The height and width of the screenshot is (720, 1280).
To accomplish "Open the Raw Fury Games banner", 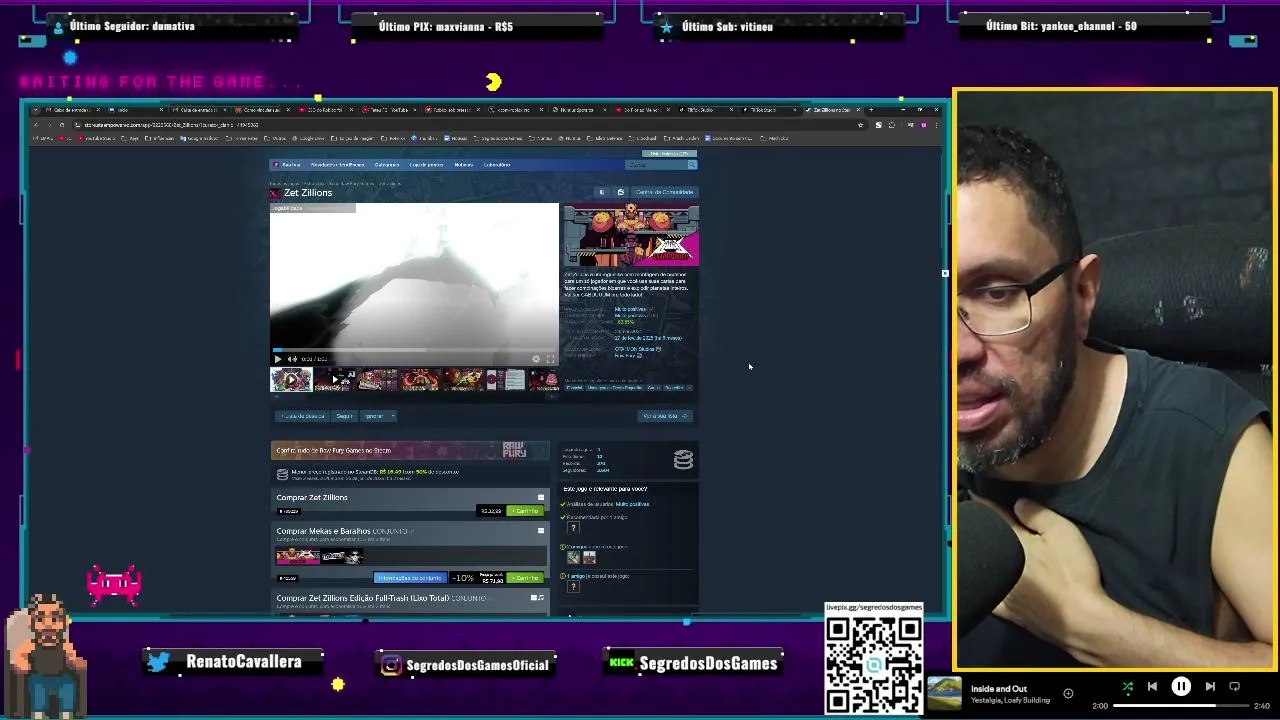I will (x=409, y=450).
